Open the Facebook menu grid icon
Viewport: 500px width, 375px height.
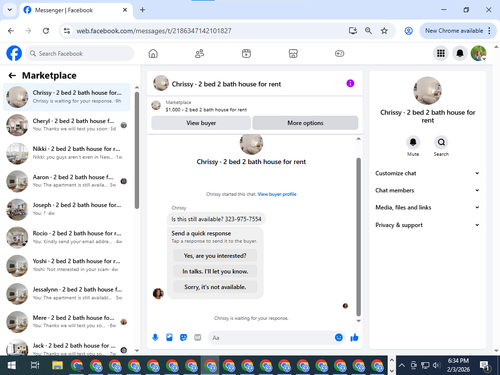pos(441,53)
